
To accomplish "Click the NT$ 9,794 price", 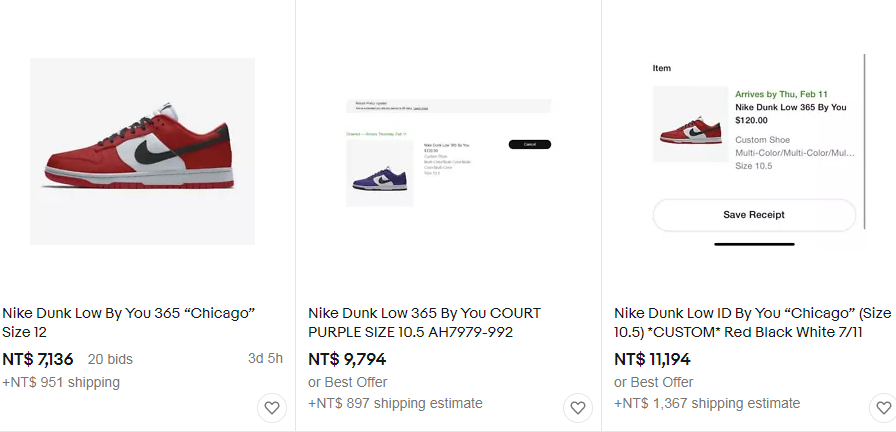I will (x=347, y=359).
